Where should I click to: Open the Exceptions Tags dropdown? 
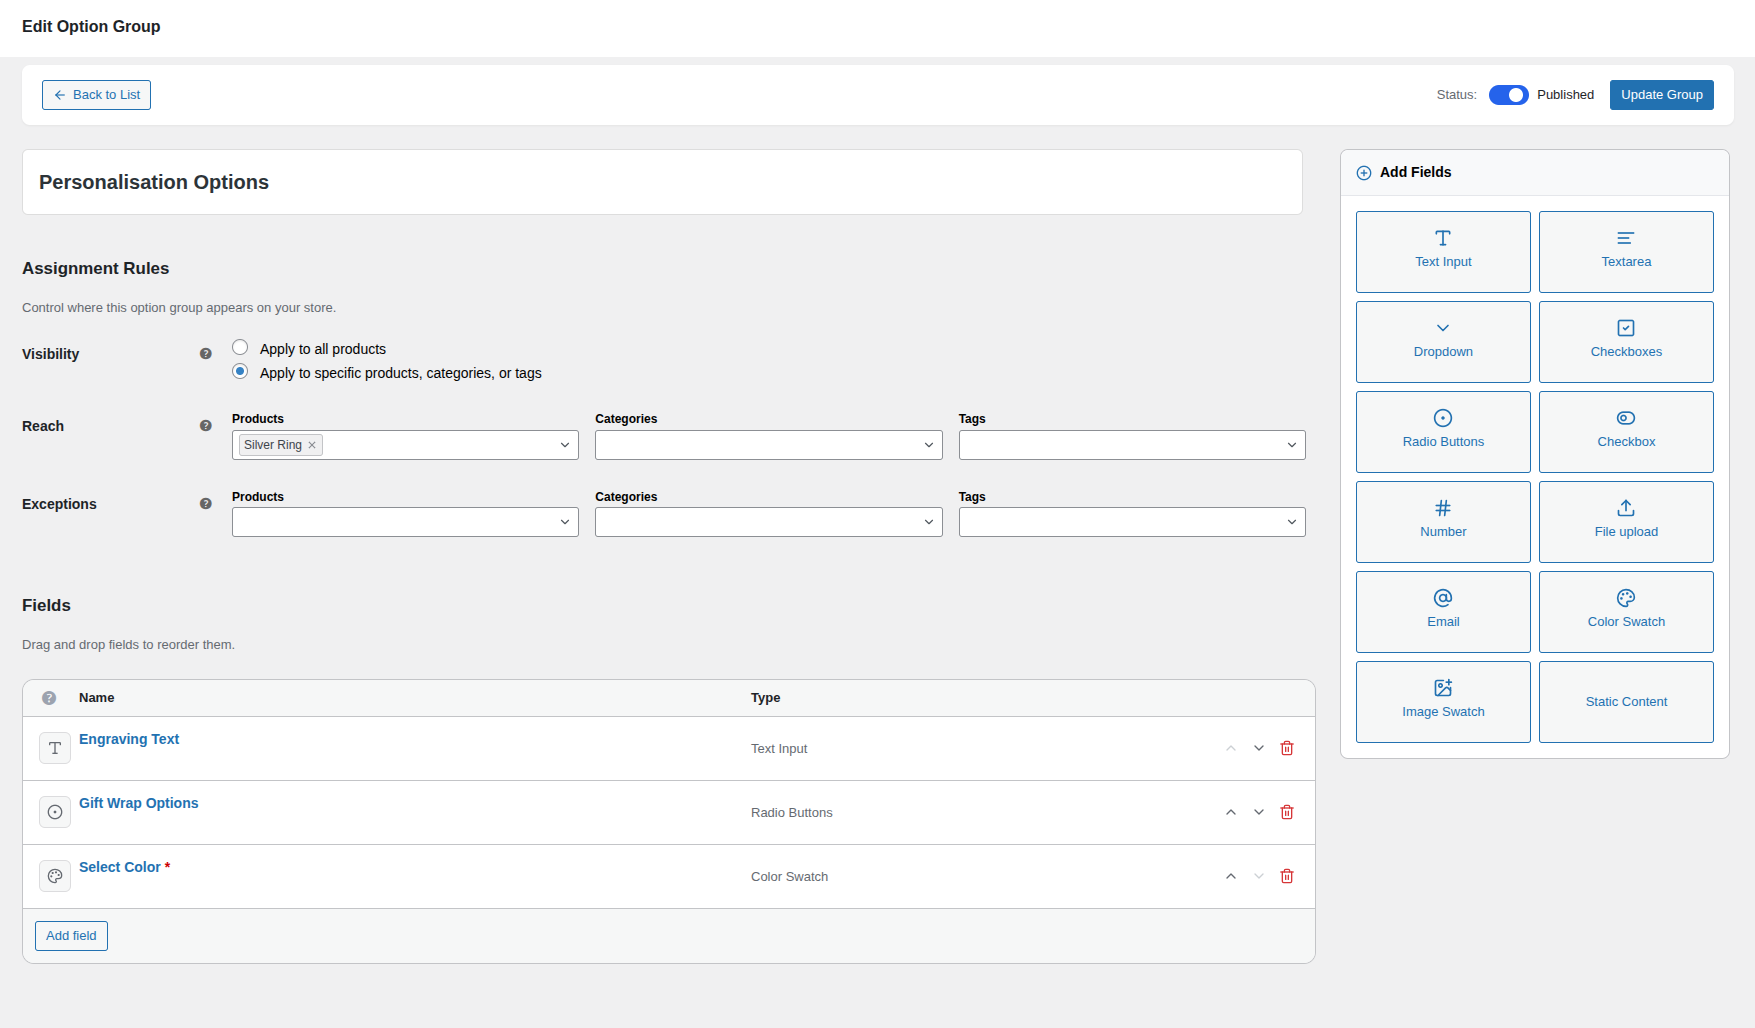point(1132,522)
